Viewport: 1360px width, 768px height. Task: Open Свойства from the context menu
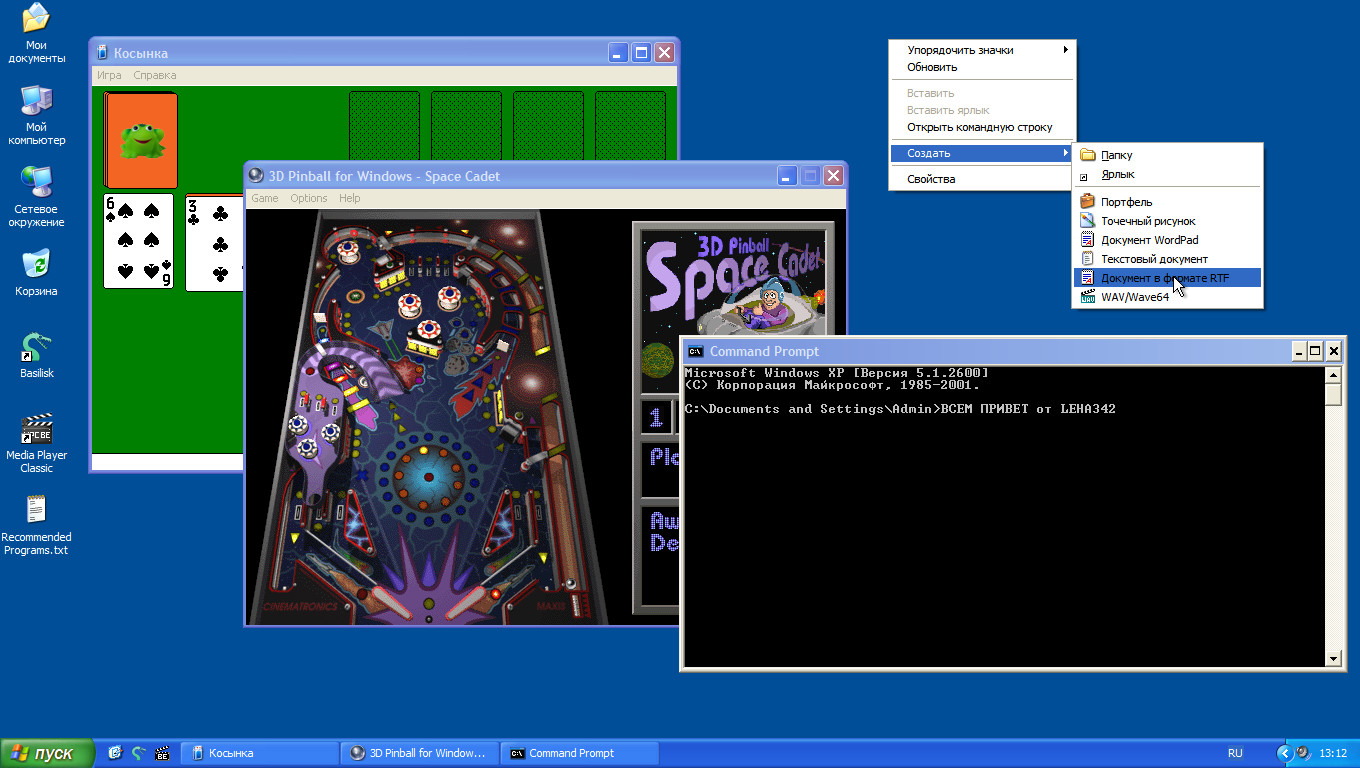point(981,180)
